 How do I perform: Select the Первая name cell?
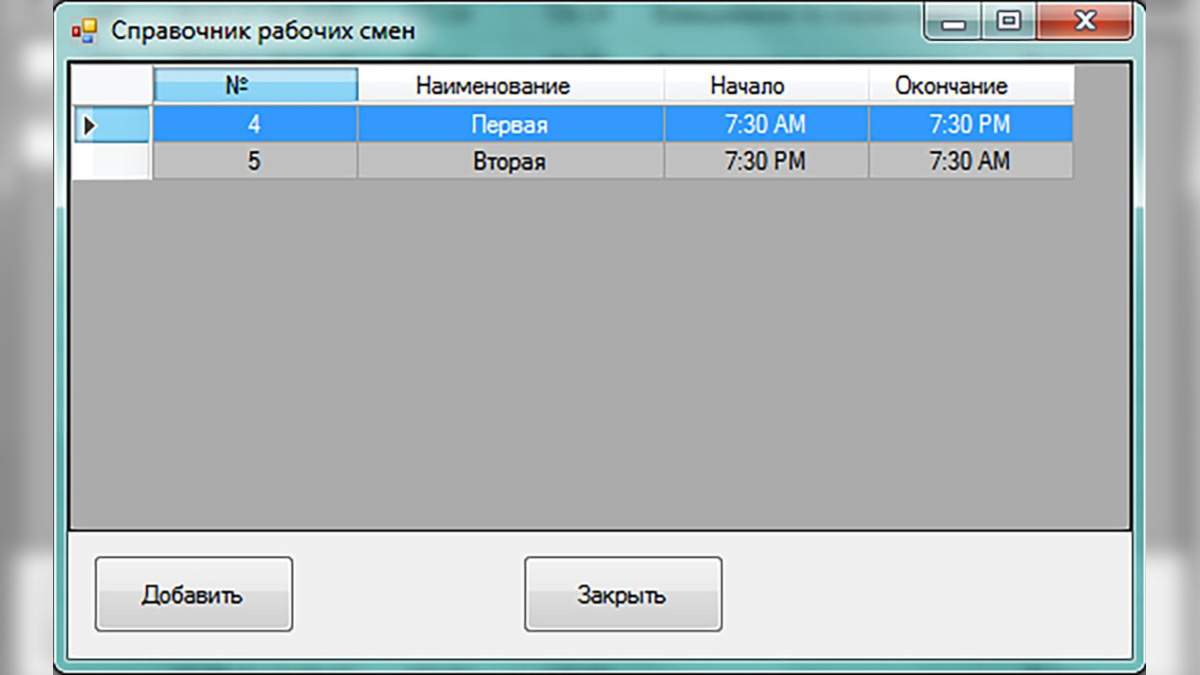[x=511, y=125]
